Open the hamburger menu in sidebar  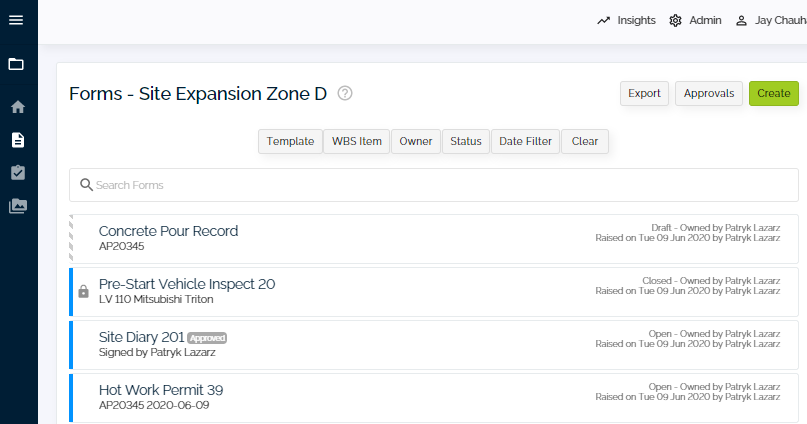click(x=16, y=20)
